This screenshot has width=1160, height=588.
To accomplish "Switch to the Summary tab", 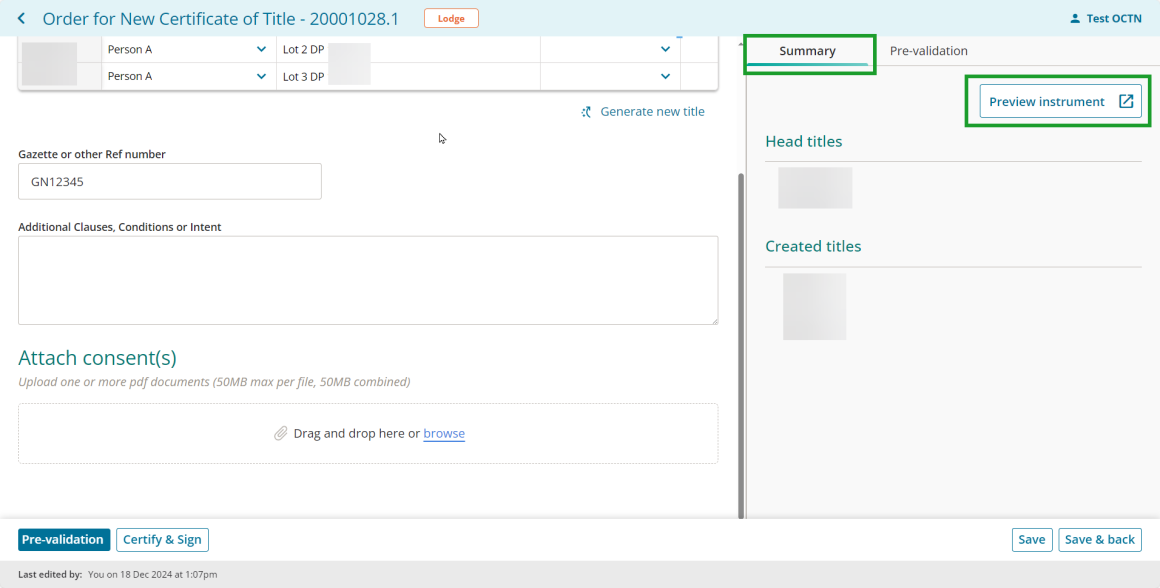I will (807, 51).
